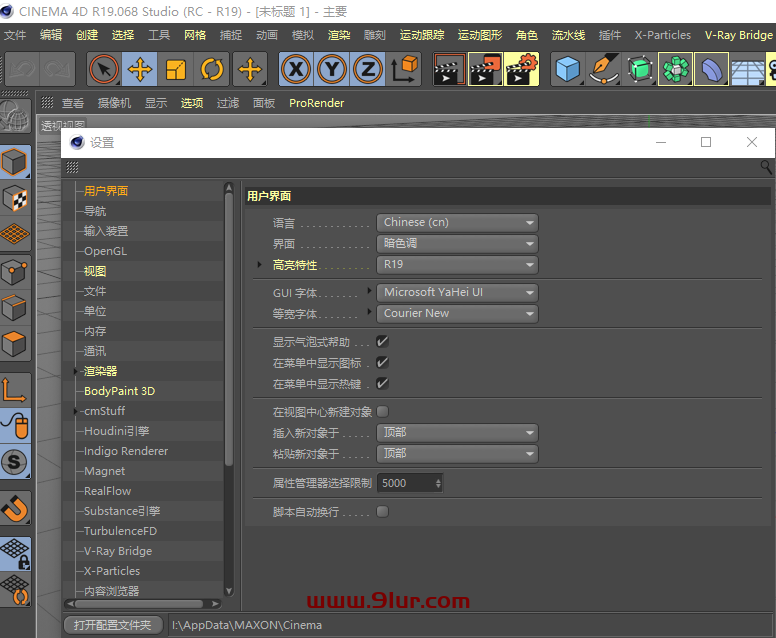Select OpenGL in settings tree
This screenshot has width=776, height=638.
pos(105,251)
